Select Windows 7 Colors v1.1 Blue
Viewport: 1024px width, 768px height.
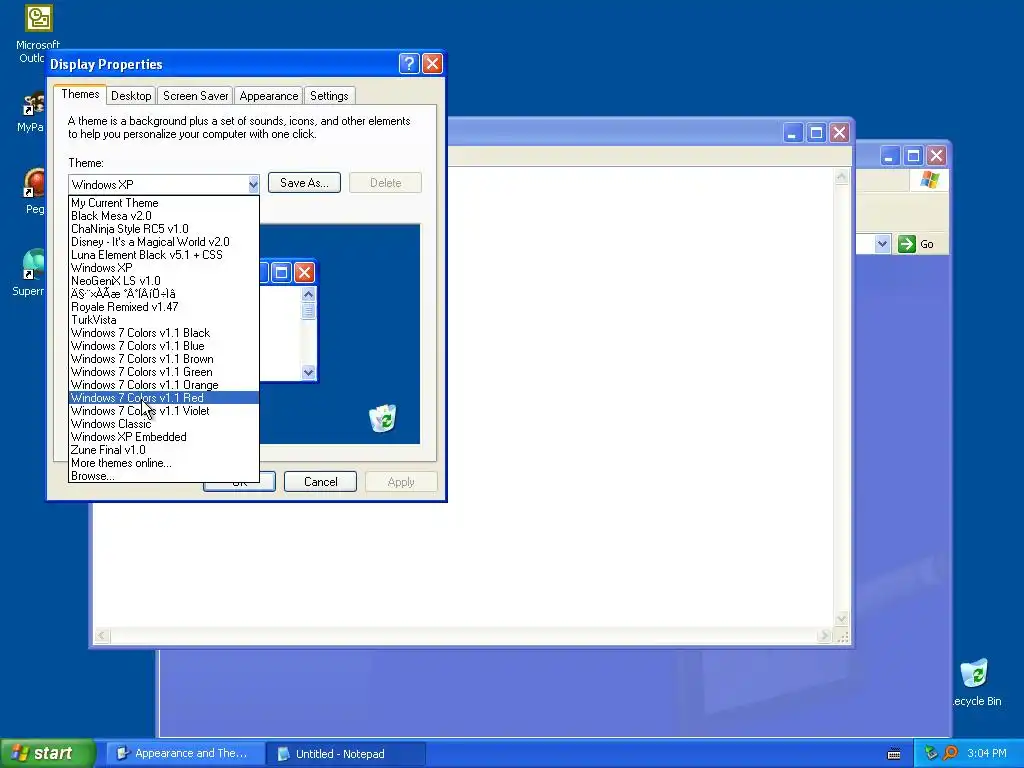pyautogui.click(x=164, y=346)
